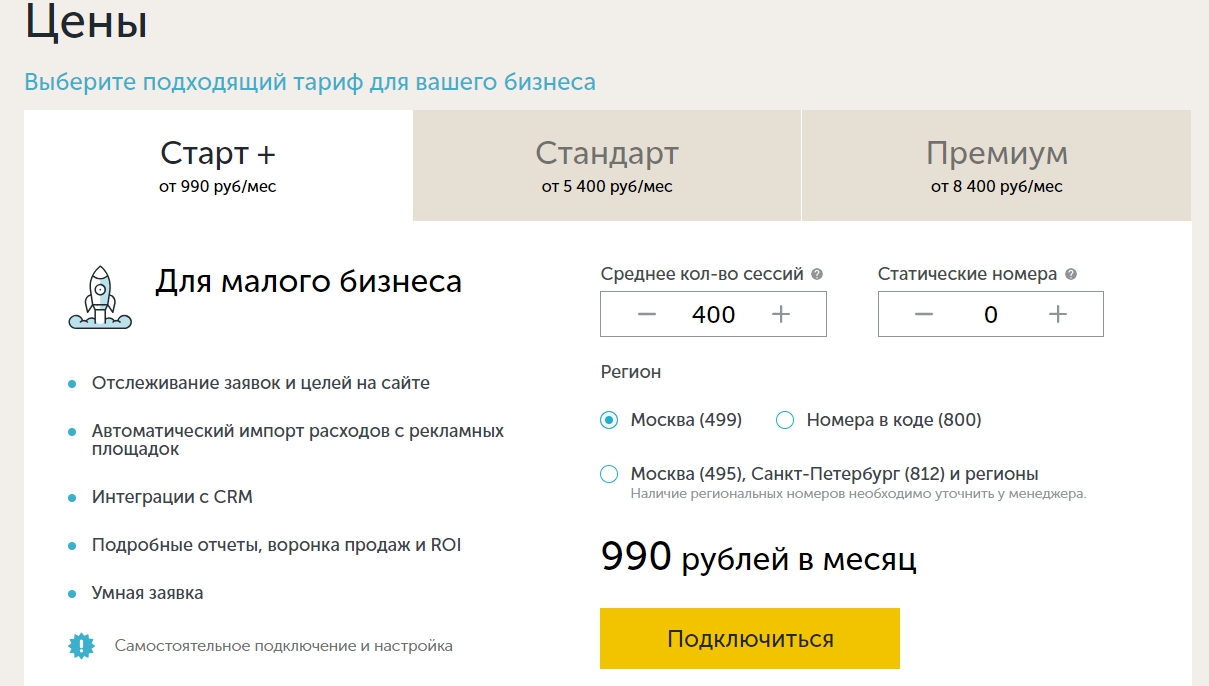Select Москва (495), Санкт-Петербург regions option
The image size is (1209, 686).
tap(609, 474)
